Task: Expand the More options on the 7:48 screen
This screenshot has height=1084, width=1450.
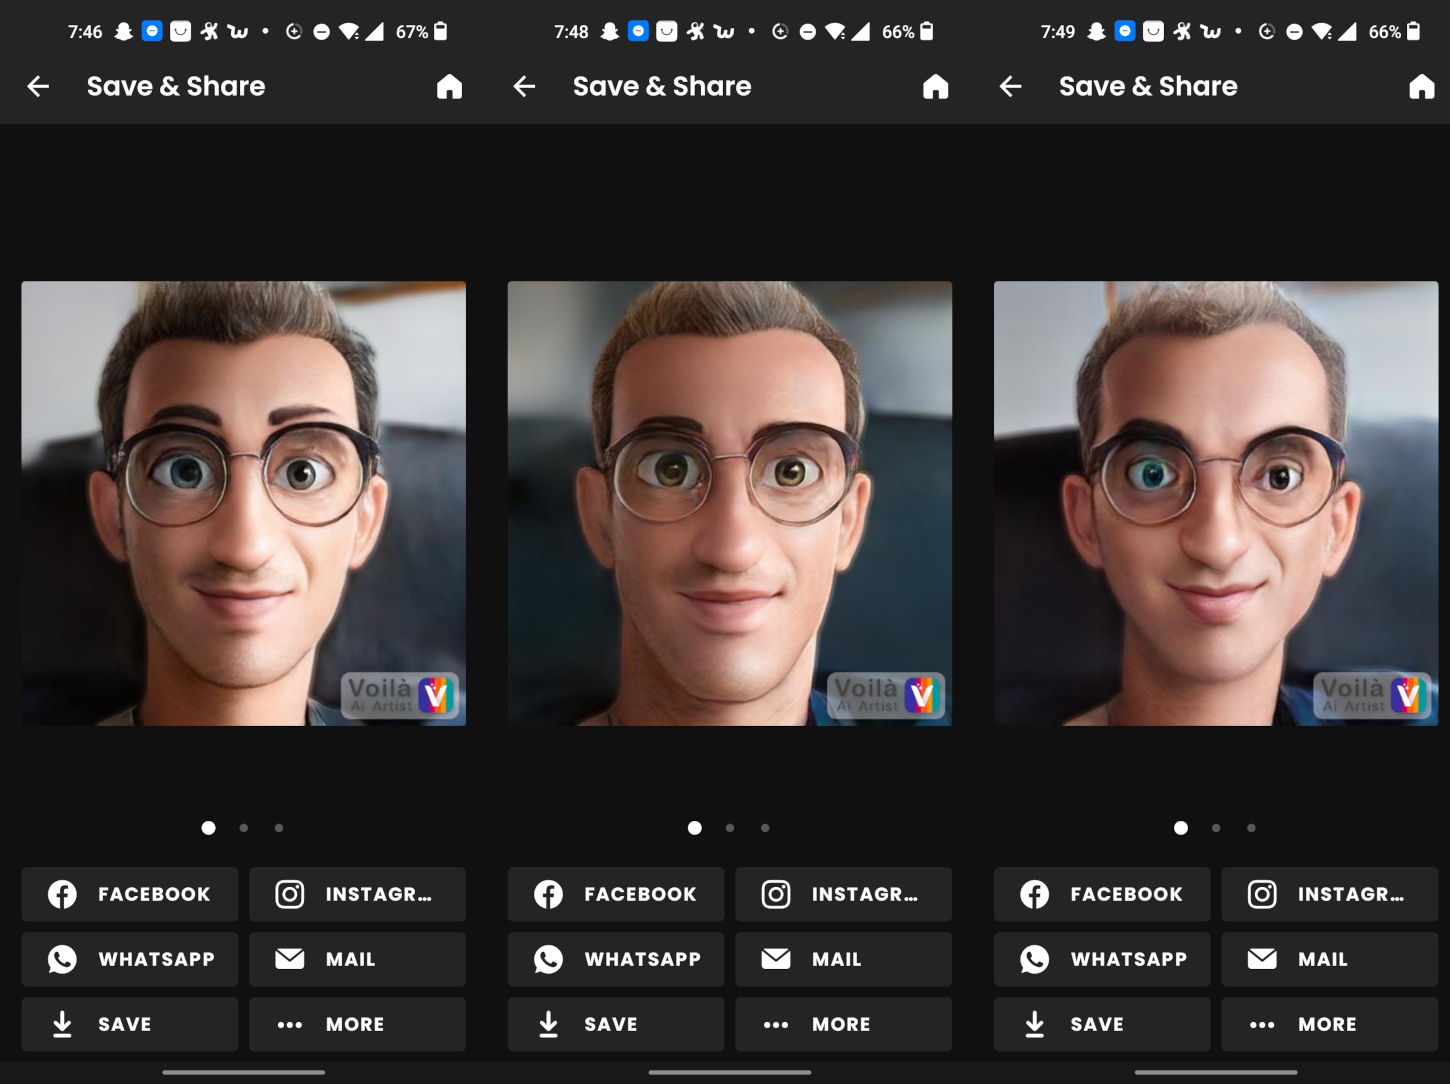Action: (843, 1024)
